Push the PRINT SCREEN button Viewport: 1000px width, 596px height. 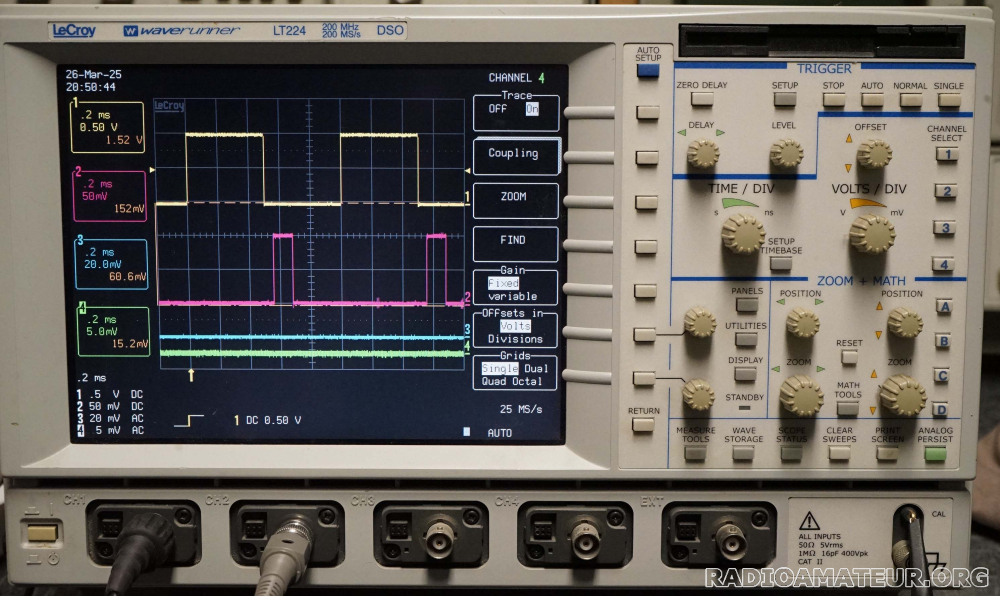click(x=887, y=453)
